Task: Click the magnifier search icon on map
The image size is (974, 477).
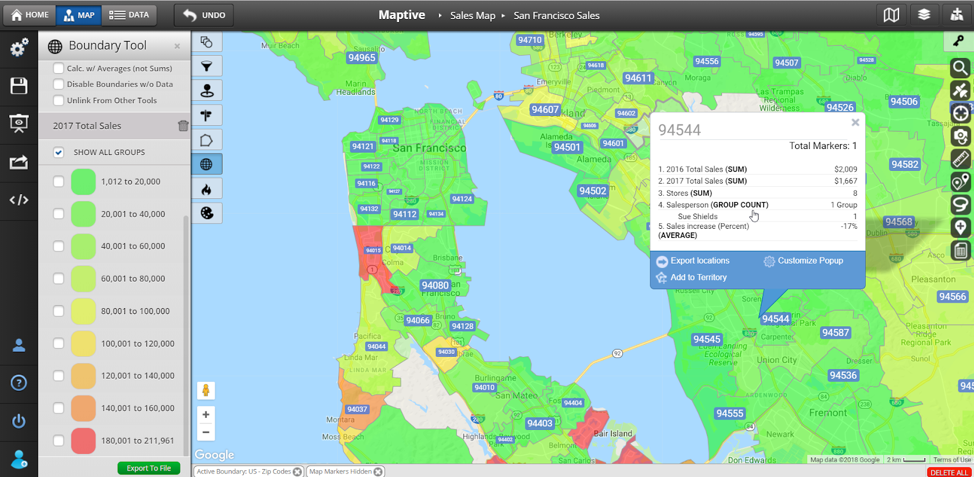Action: (x=961, y=68)
